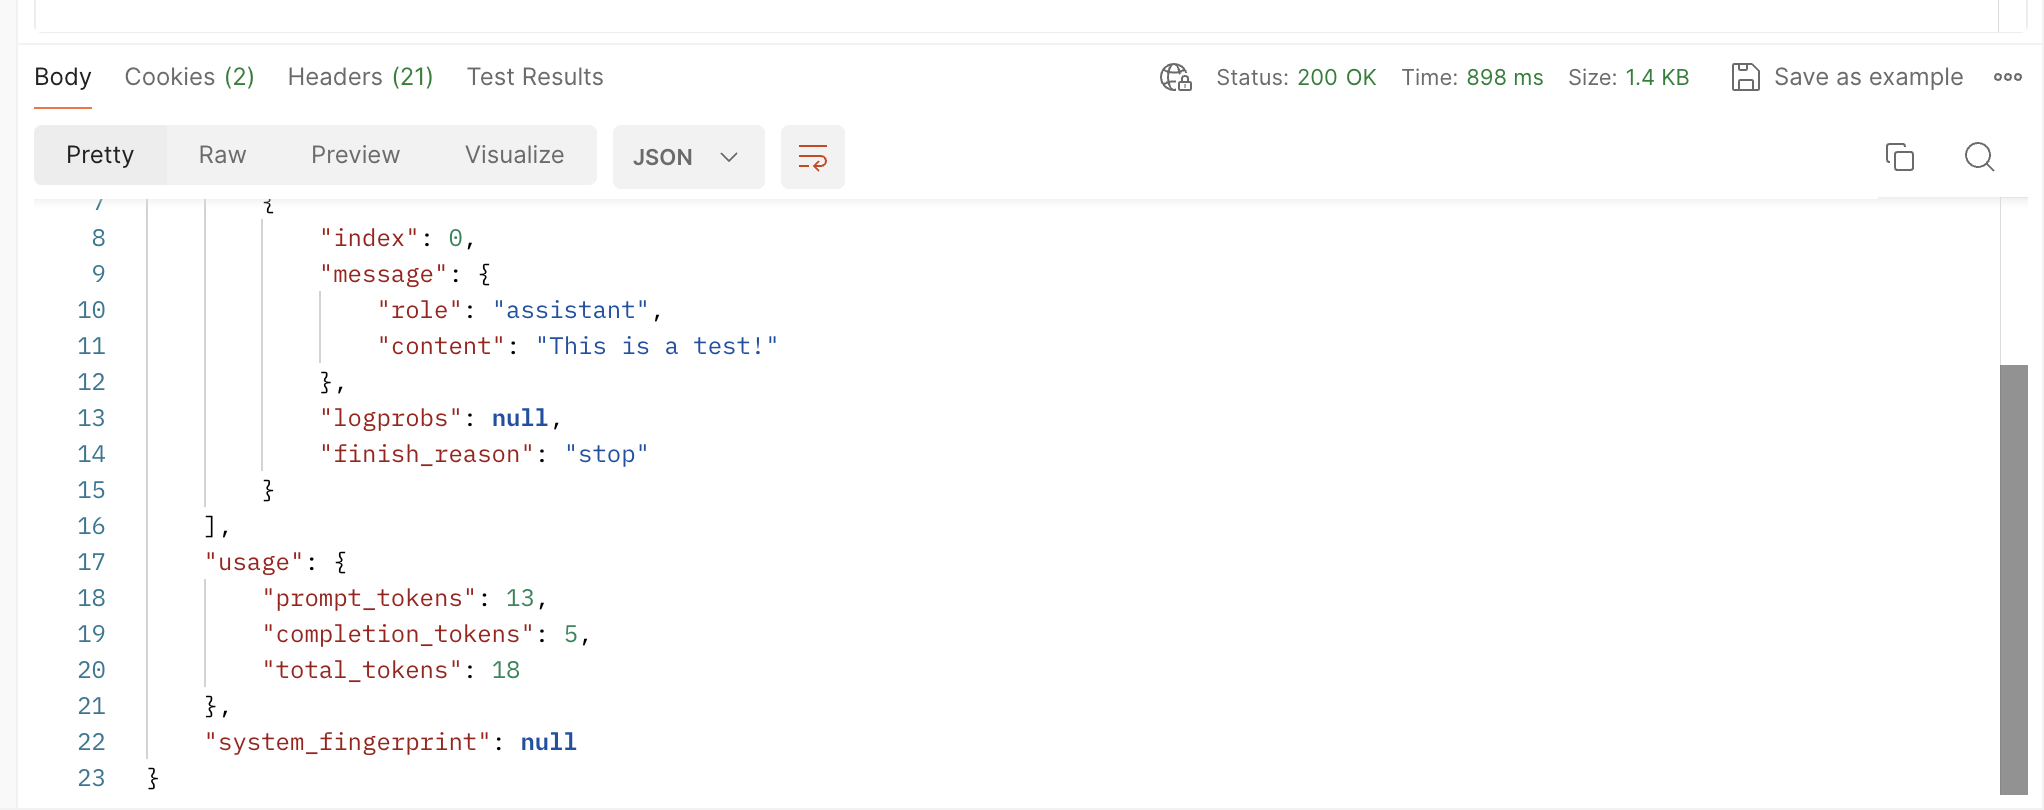Switch to Preview response view

coord(355,155)
